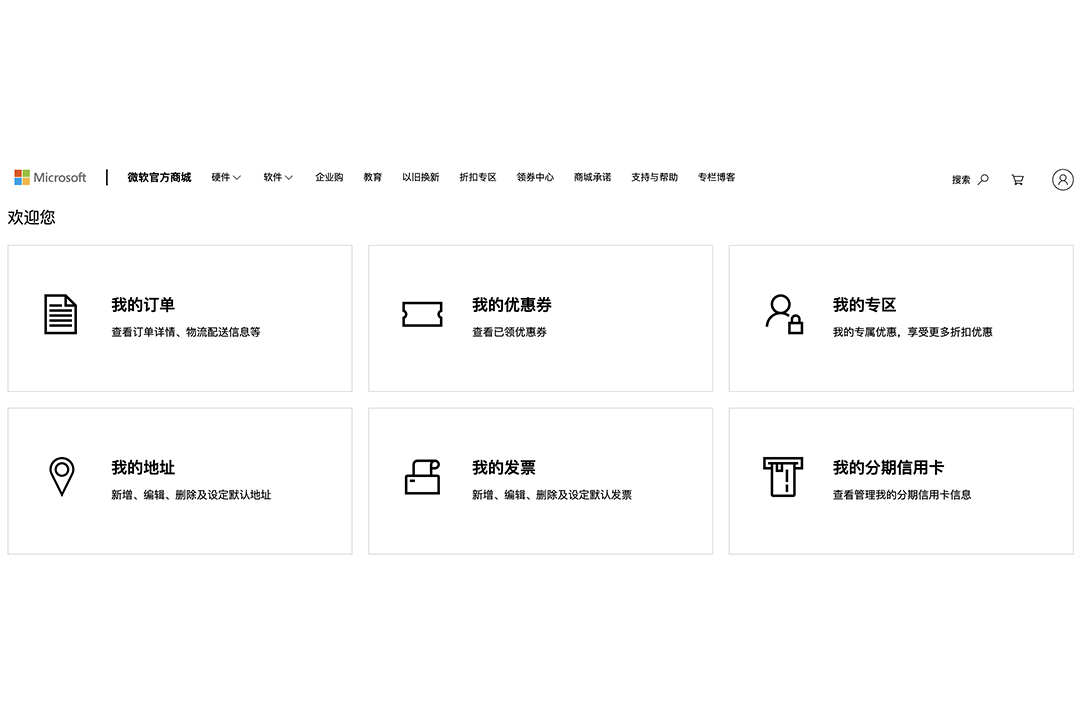Open the shopping cart icon
The height and width of the screenshot is (720, 1080).
tap(1017, 179)
